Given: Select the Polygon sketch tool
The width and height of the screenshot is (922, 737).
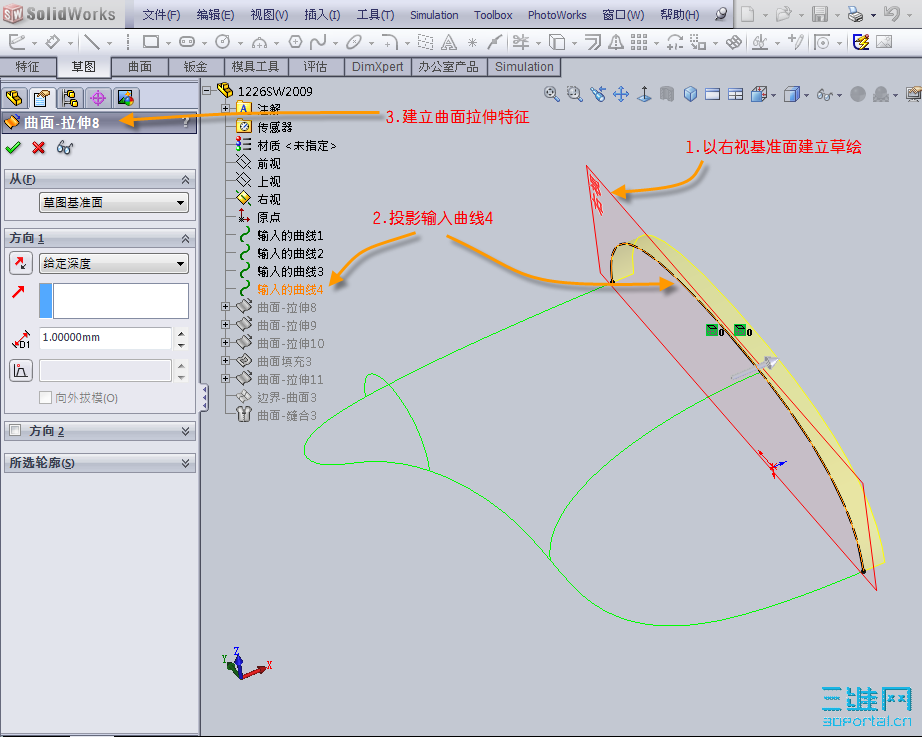Looking at the screenshot, I should click(295, 42).
